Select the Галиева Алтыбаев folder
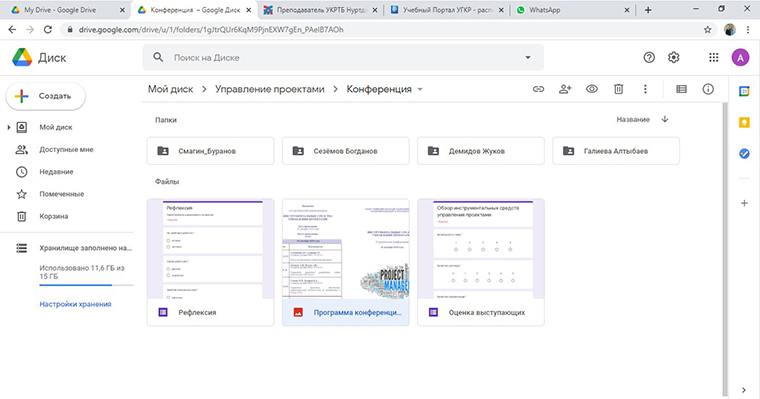 coord(616,151)
